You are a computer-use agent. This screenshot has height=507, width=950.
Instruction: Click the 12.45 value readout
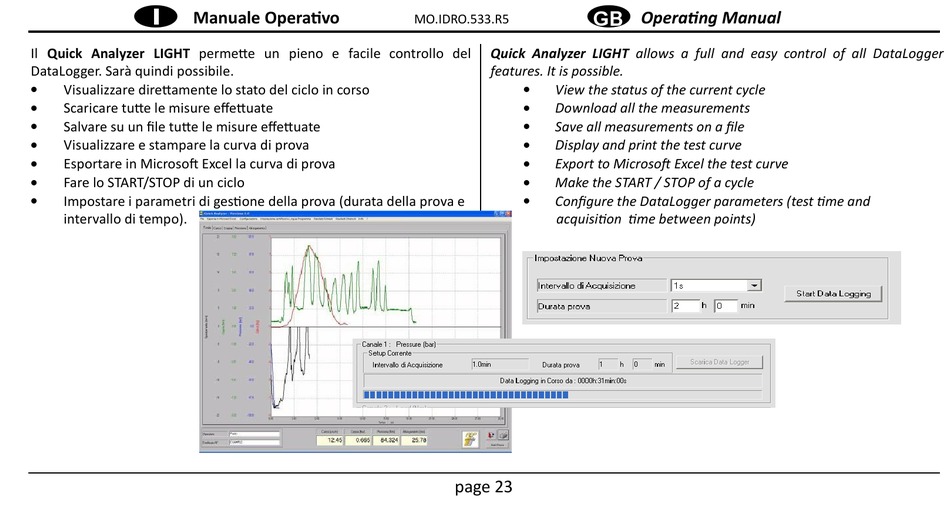click(330, 440)
